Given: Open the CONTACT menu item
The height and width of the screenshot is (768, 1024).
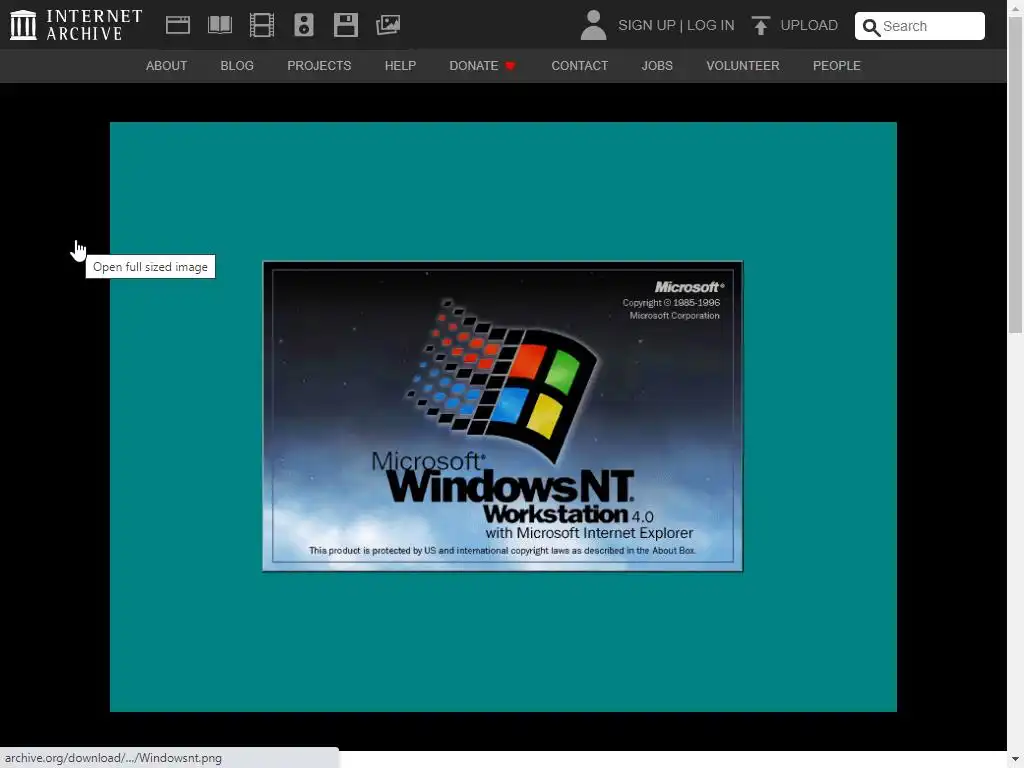Looking at the screenshot, I should click(579, 66).
